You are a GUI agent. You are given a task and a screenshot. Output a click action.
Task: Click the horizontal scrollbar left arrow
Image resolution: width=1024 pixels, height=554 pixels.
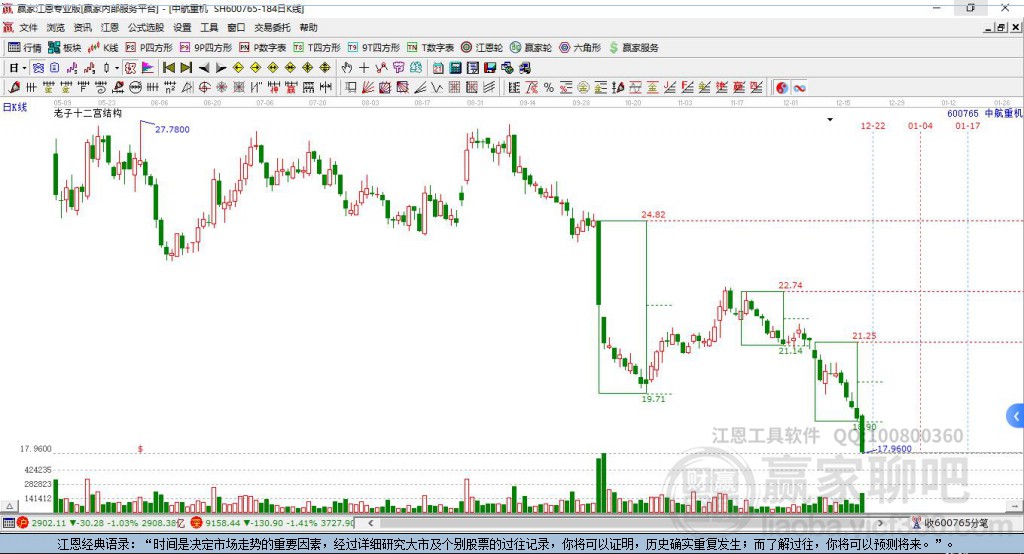tap(370, 523)
